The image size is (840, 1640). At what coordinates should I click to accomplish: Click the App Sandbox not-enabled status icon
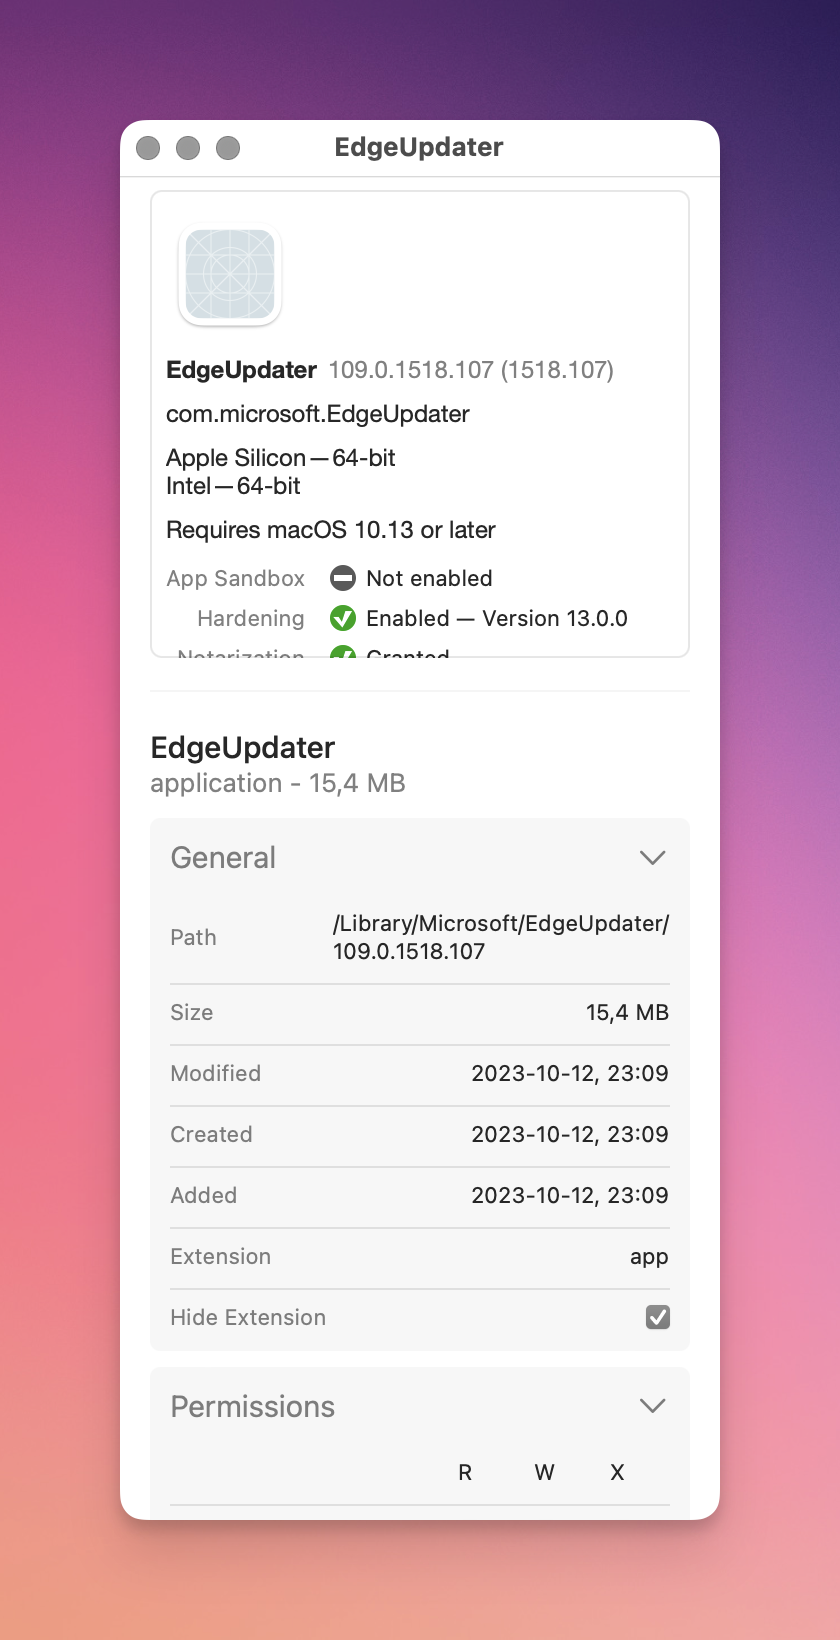pyautogui.click(x=343, y=578)
